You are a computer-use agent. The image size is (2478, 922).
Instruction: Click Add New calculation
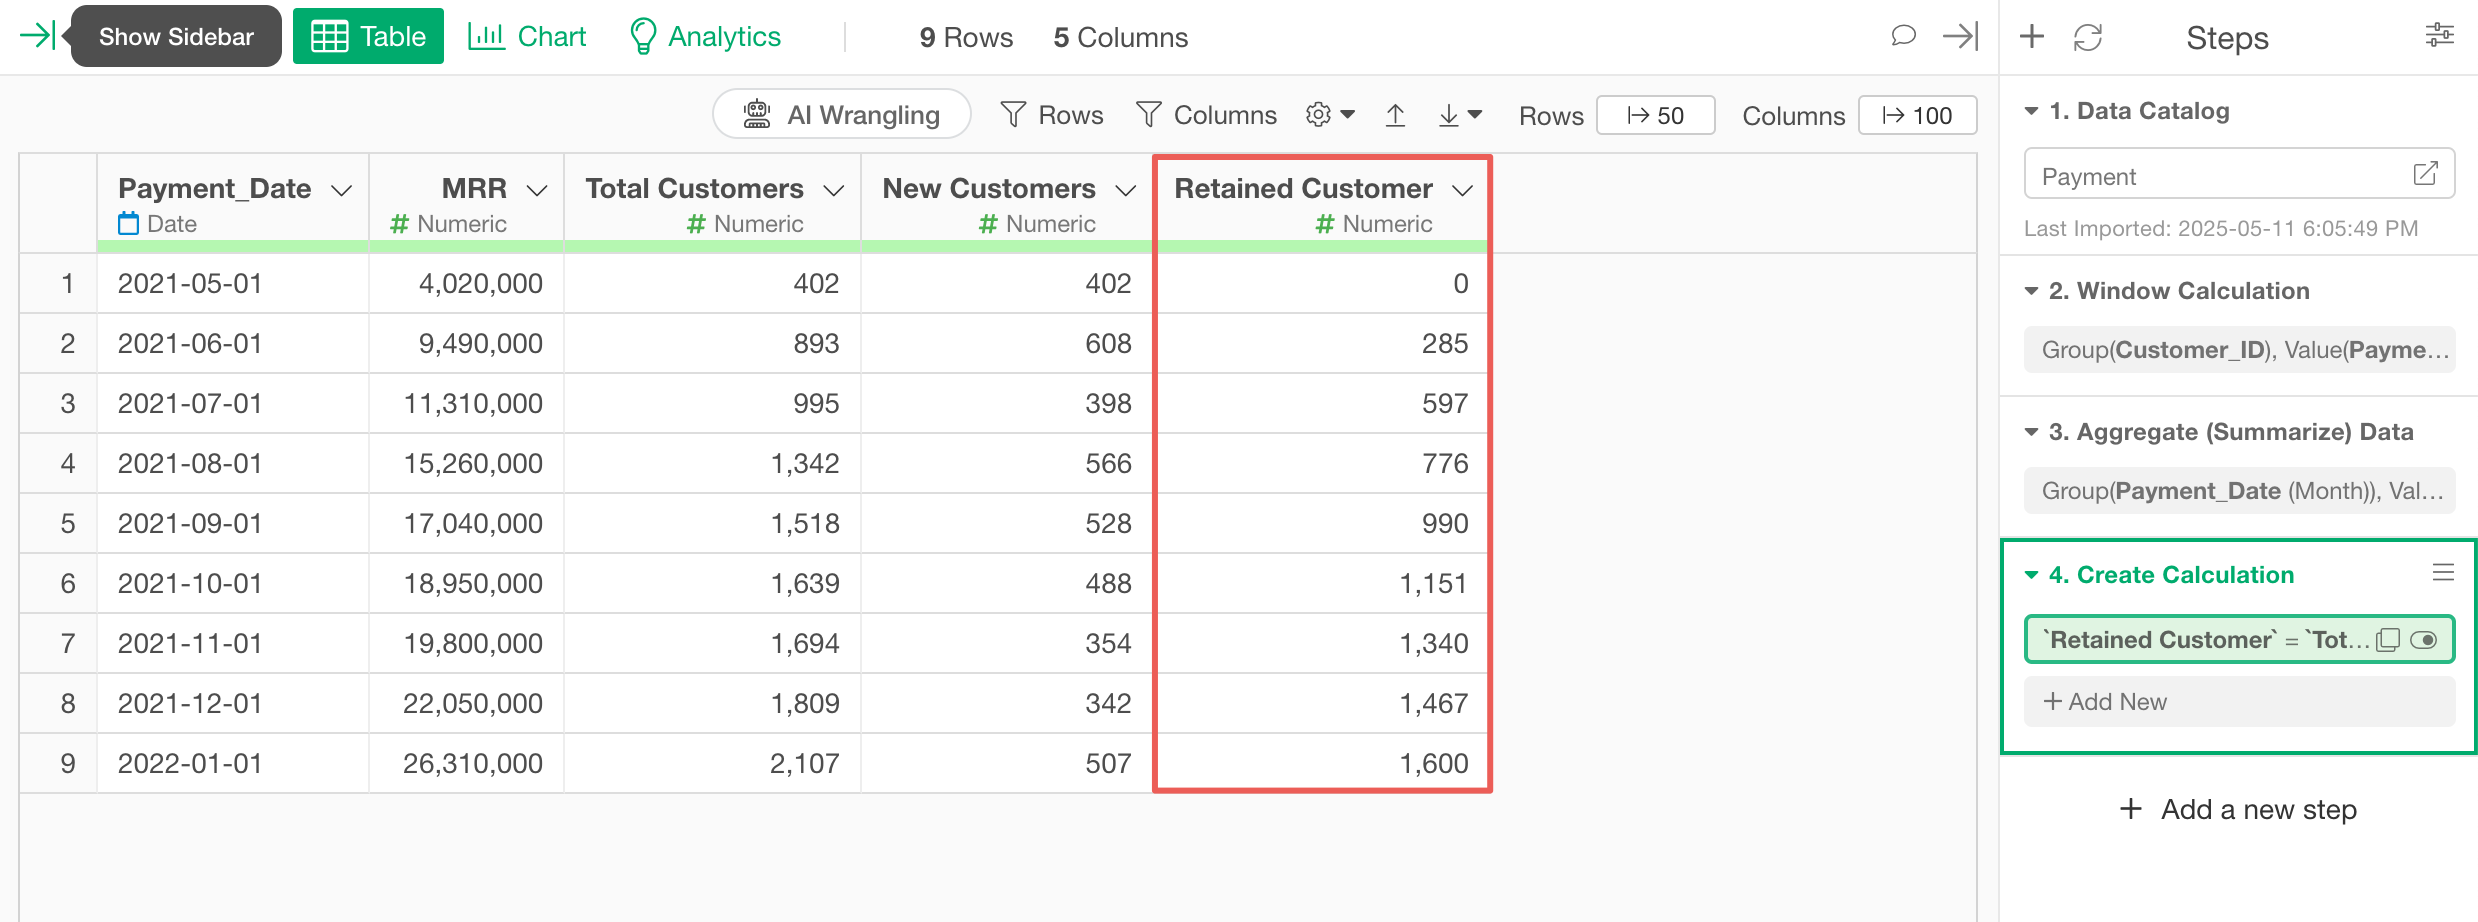2239,702
